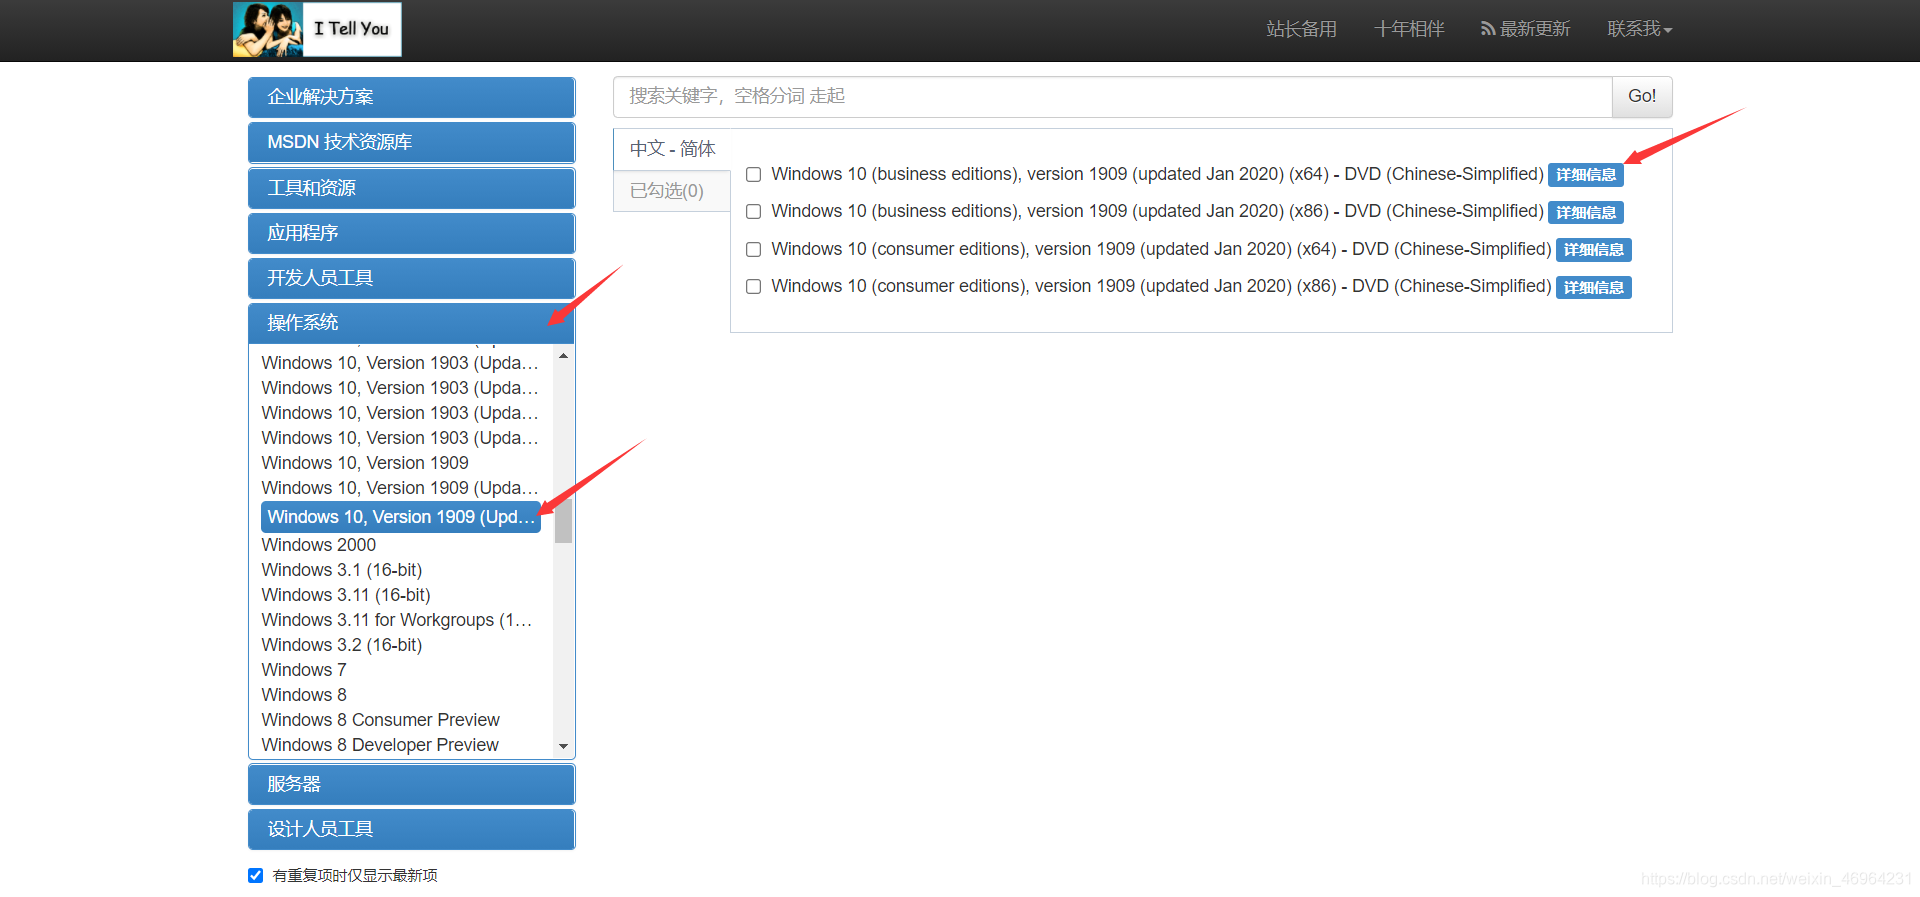Image resolution: width=1920 pixels, height=897 pixels.
Task: Click the I Tell You site logo
Action: 317,29
